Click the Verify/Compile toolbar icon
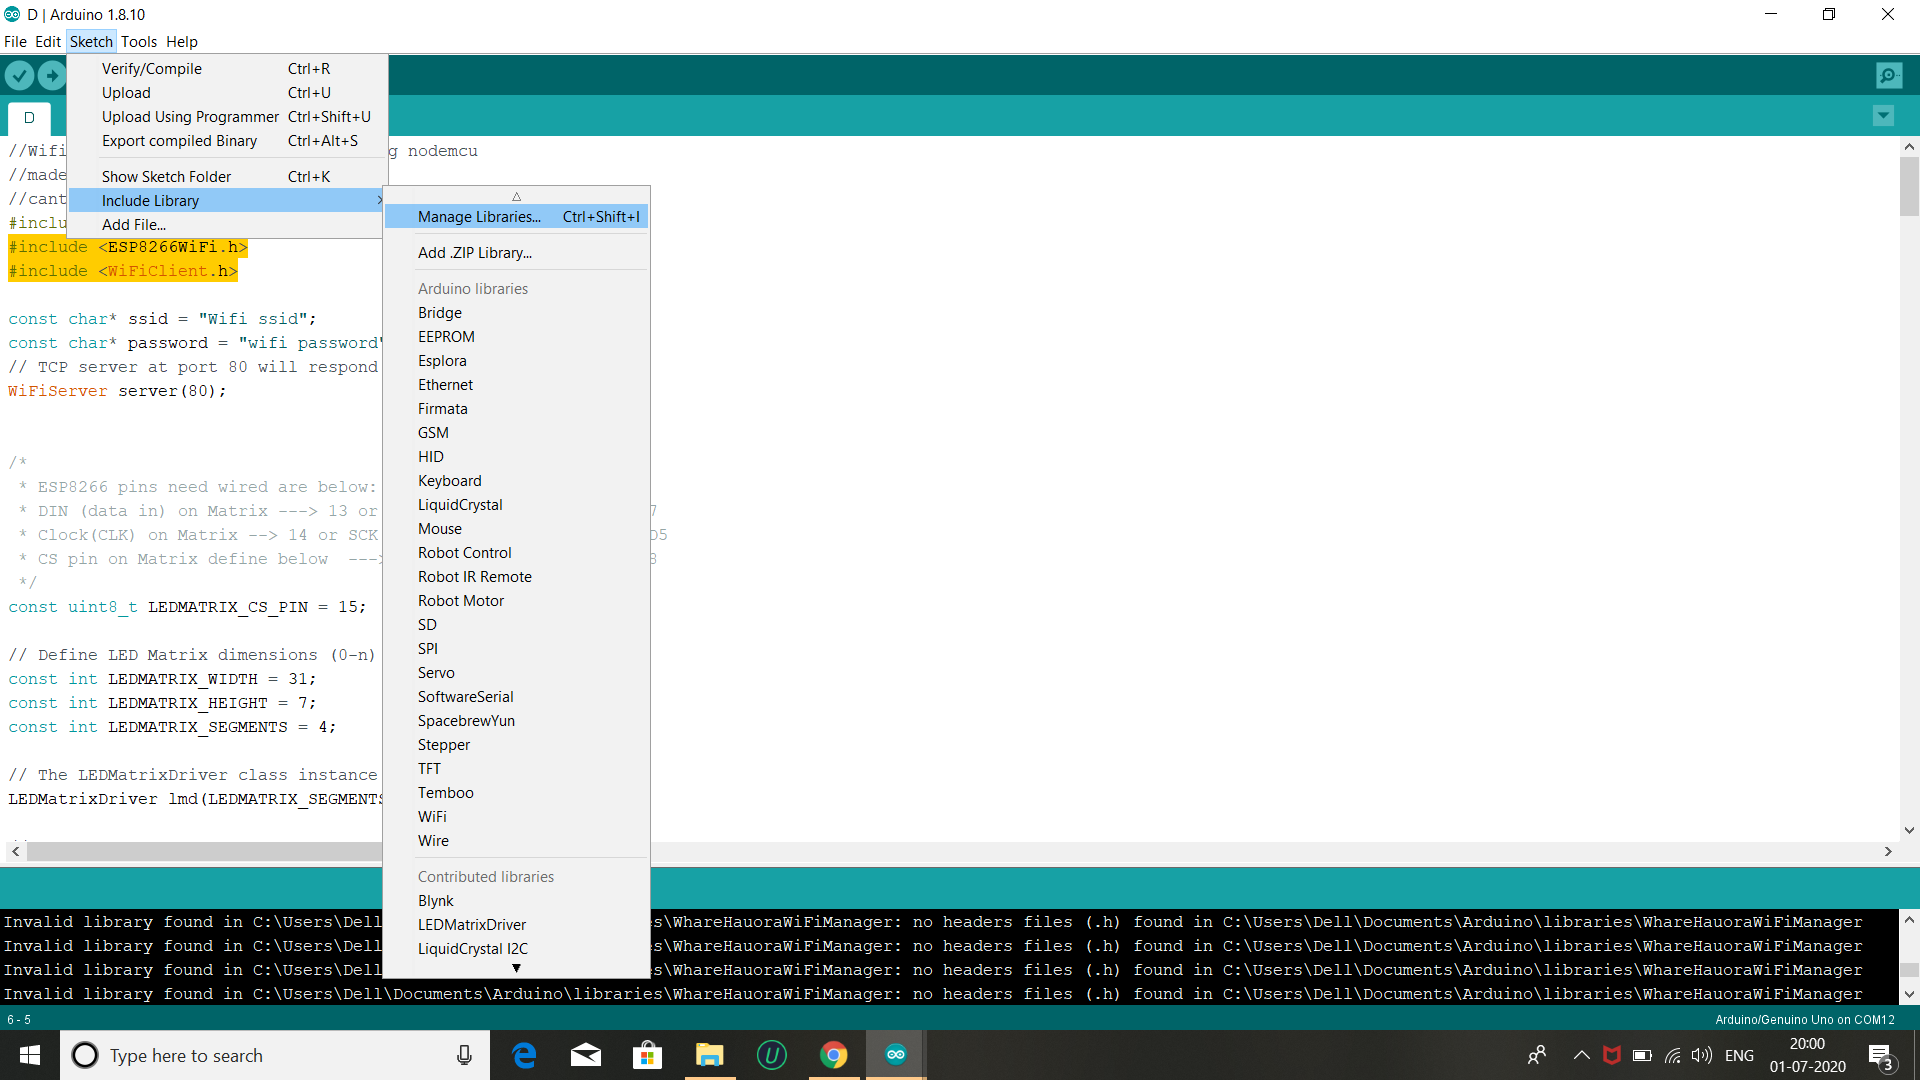 pyautogui.click(x=20, y=75)
